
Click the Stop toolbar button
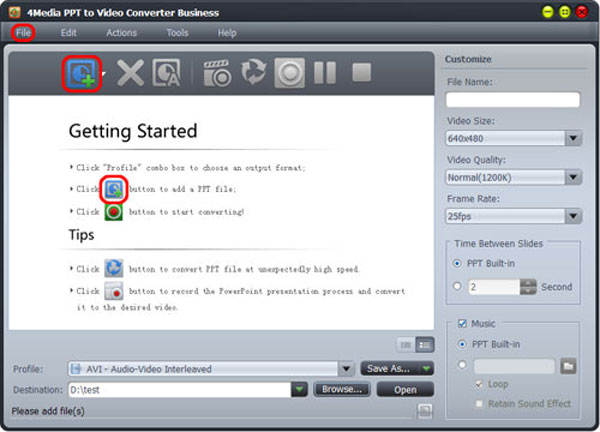point(361,72)
